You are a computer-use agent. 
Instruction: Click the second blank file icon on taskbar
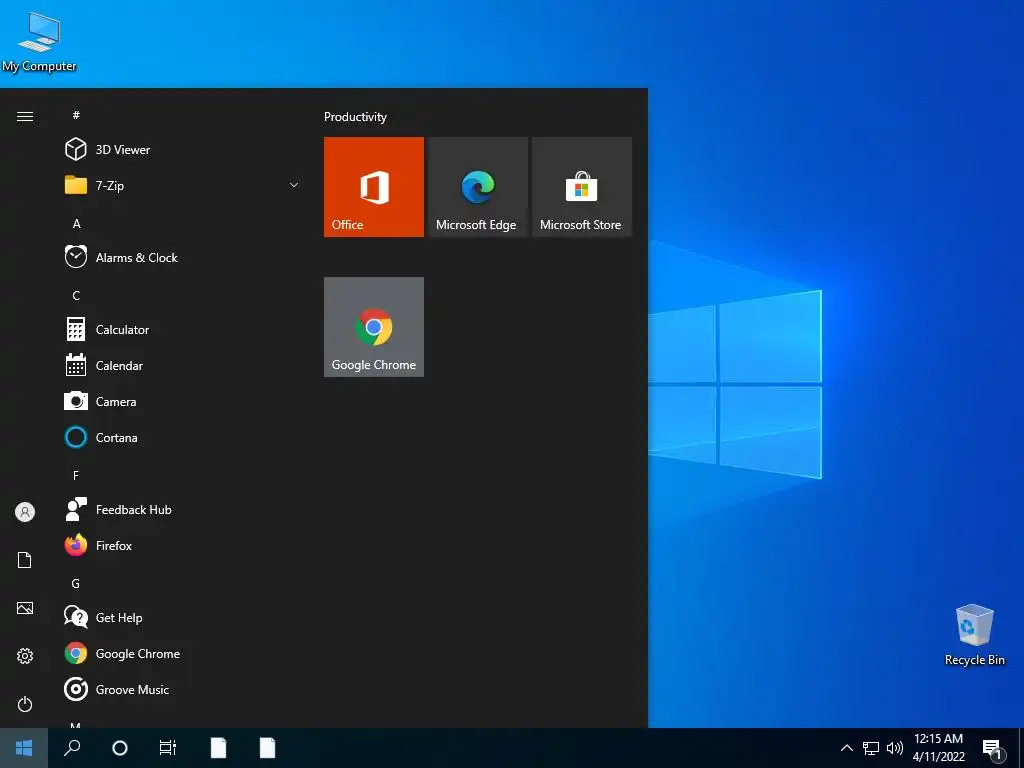coord(267,748)
